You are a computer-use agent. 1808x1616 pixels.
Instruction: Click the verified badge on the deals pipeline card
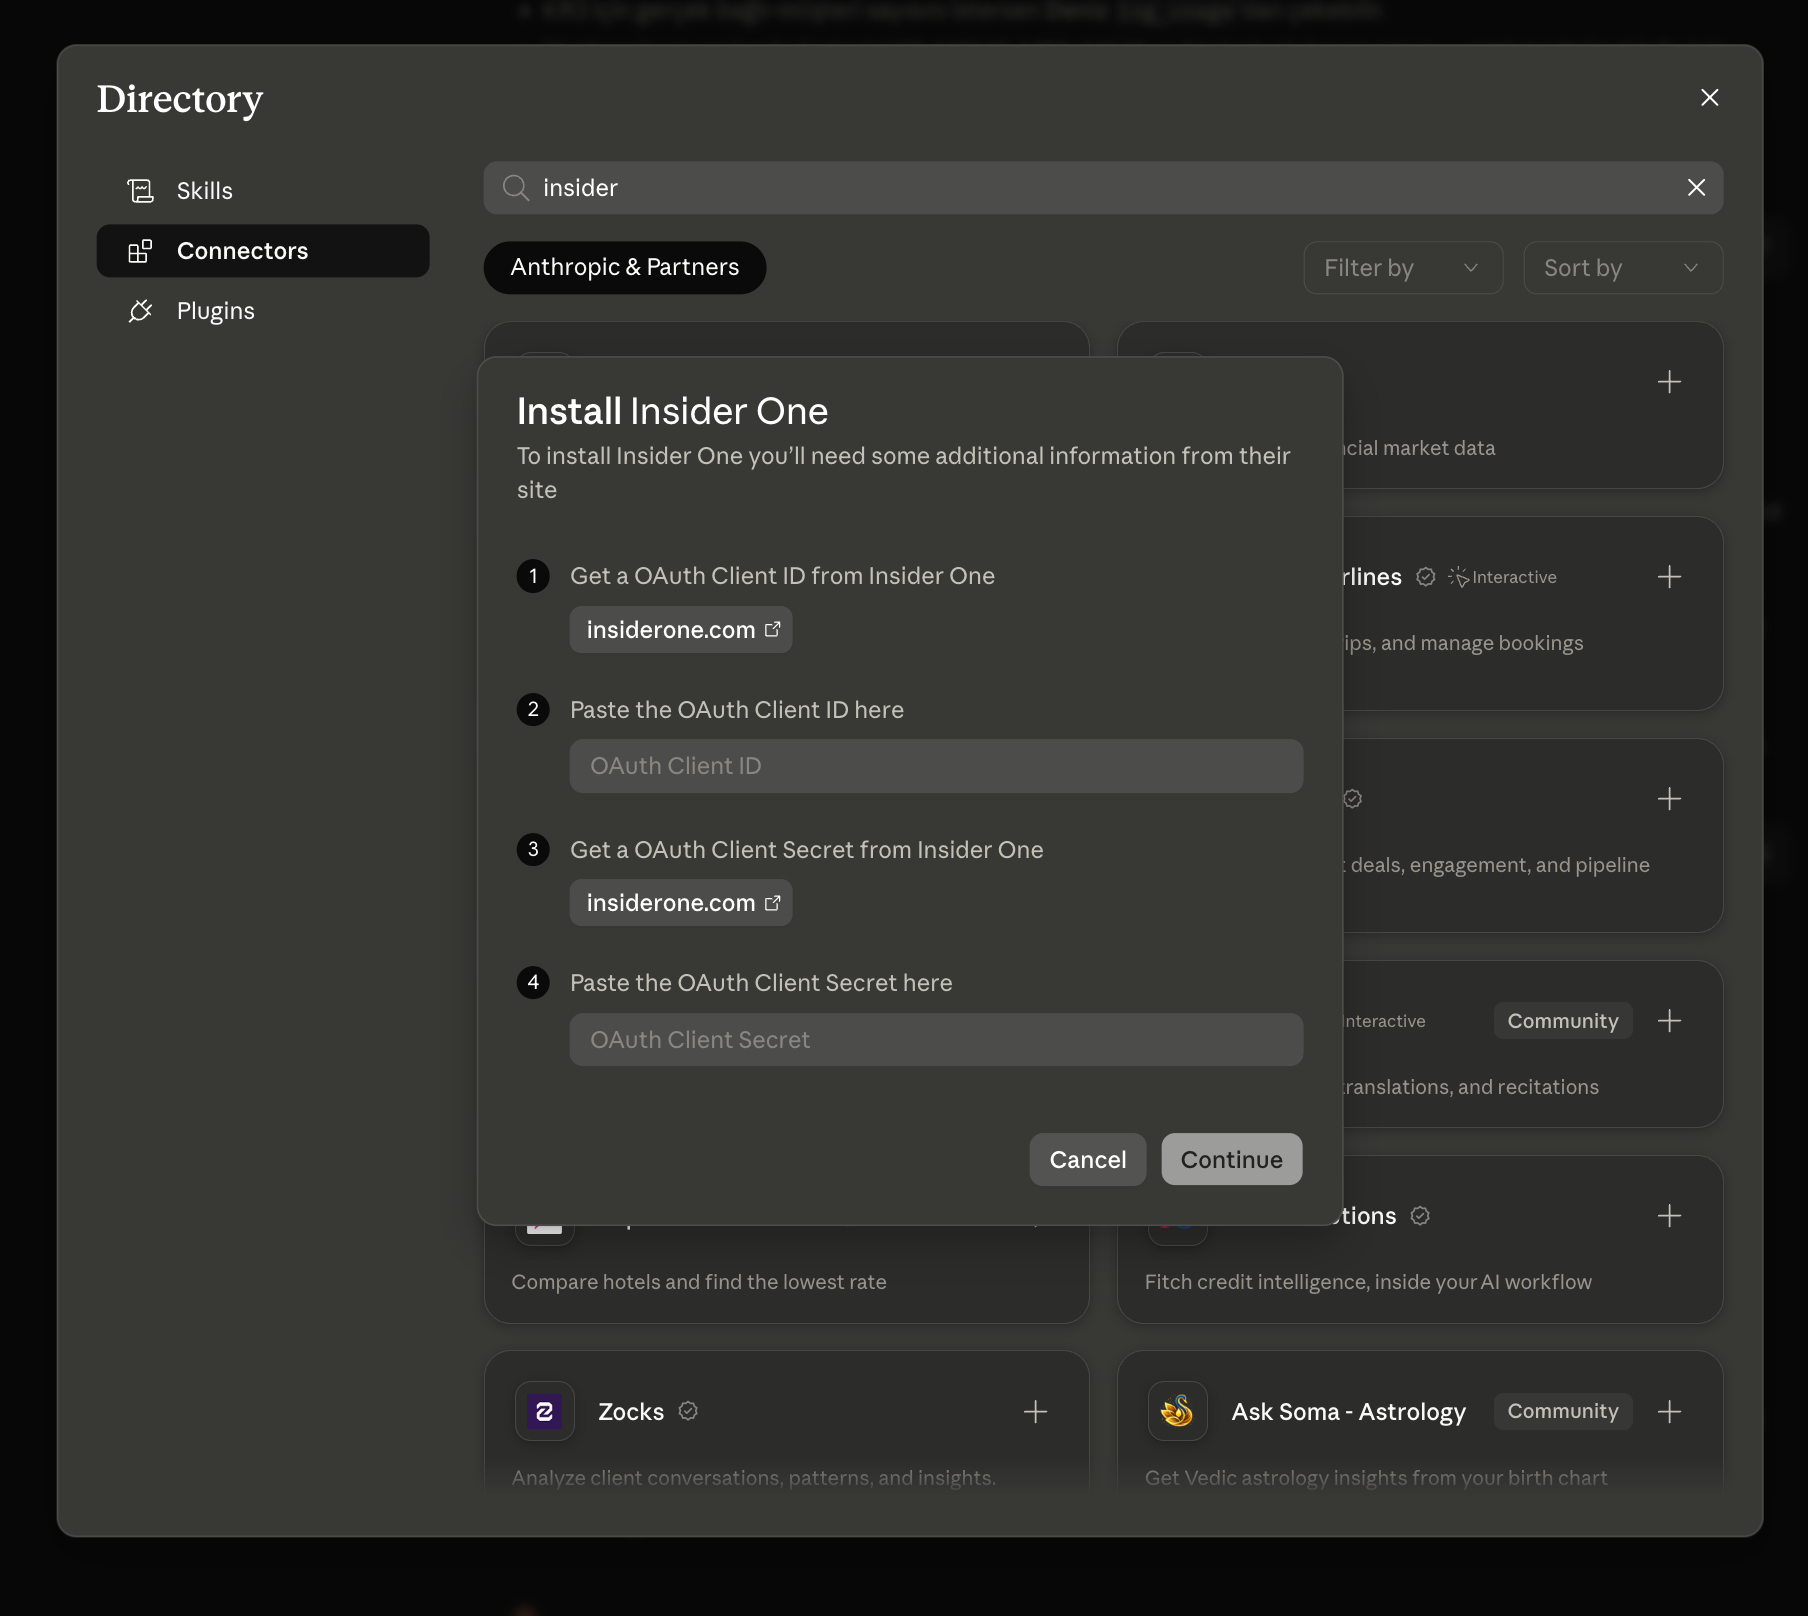pyautogui.click(x=1353, y=799)
